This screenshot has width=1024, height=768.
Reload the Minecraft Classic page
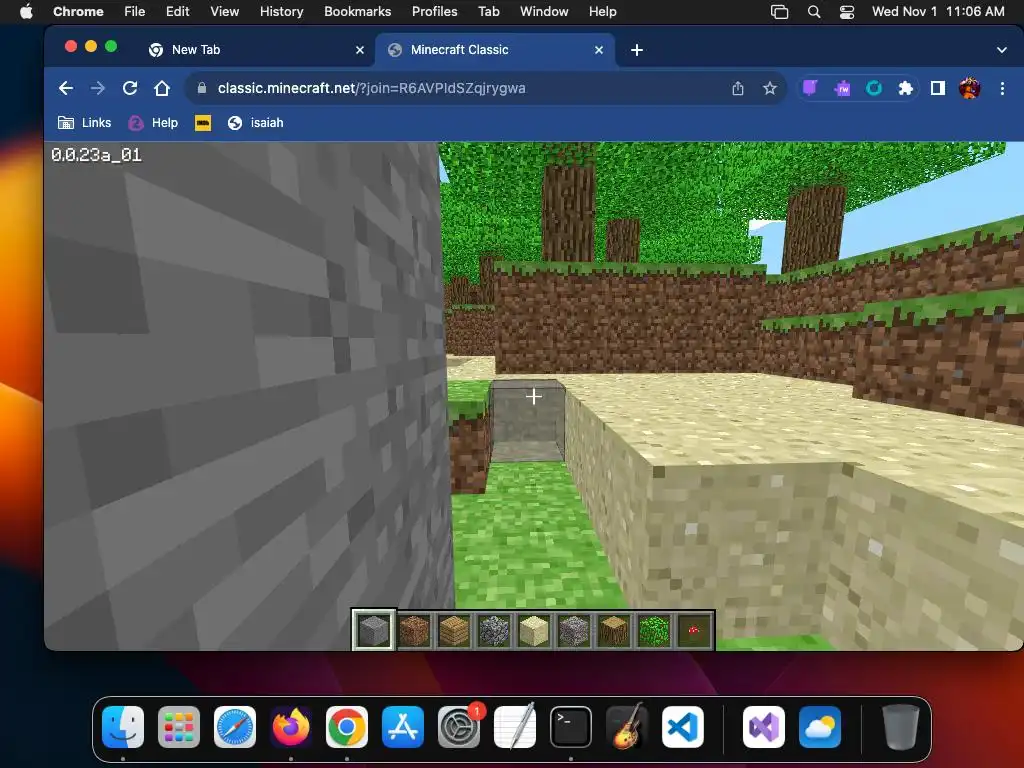point(130,88)
